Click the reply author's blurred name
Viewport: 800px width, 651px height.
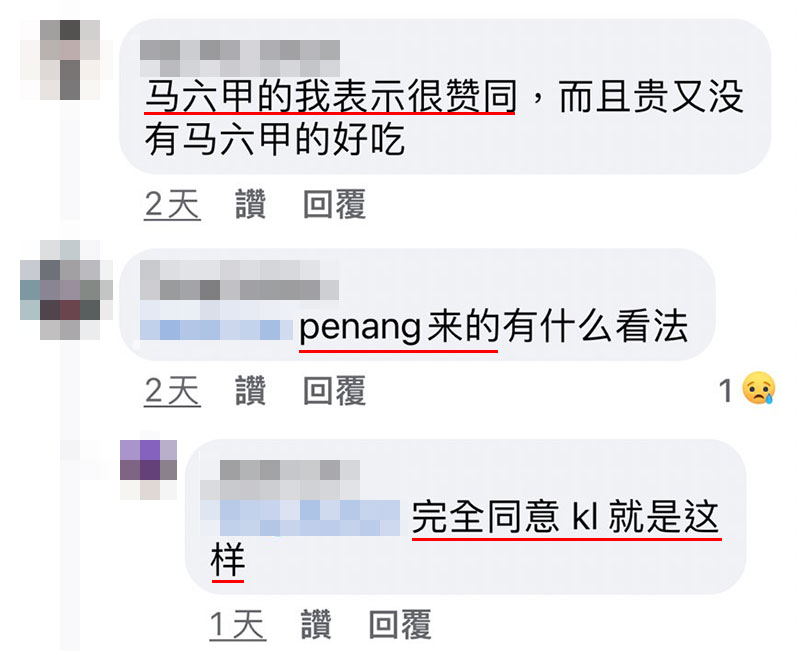pos(280,480)
